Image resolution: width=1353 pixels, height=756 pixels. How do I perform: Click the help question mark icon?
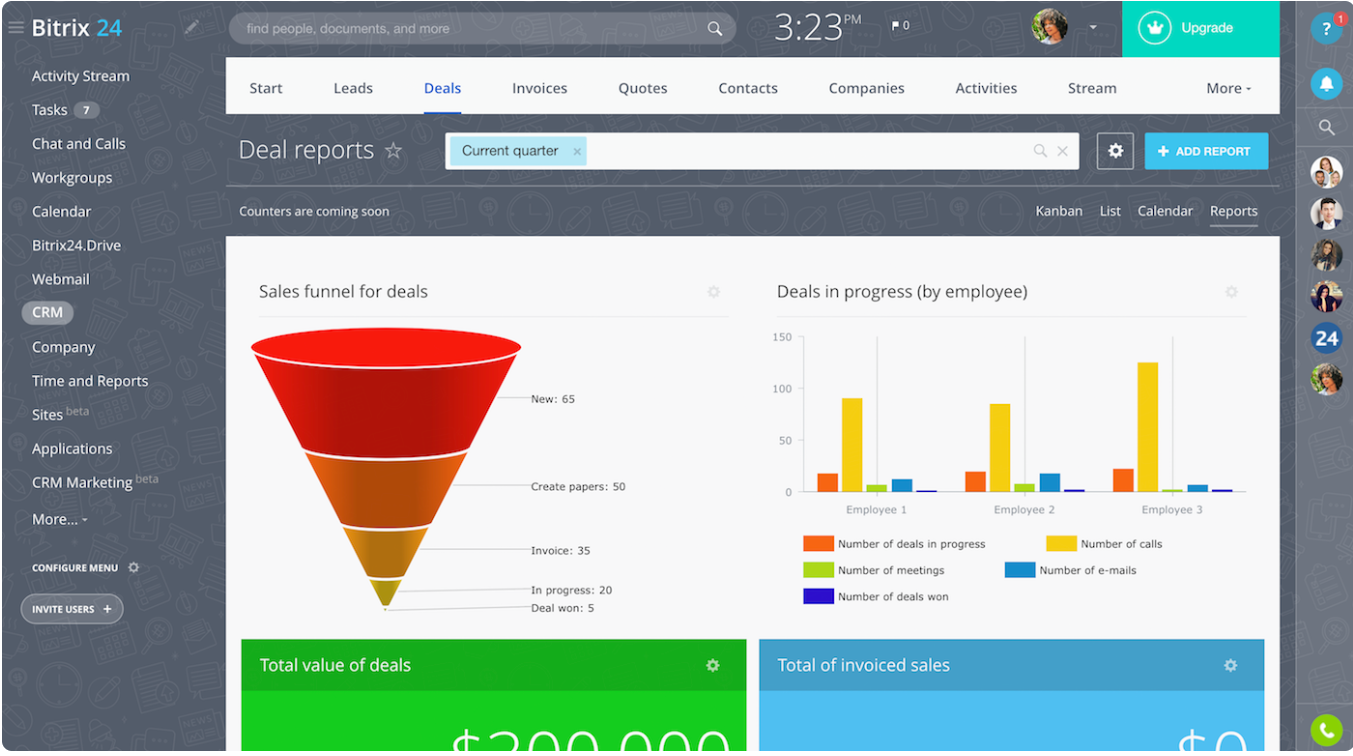(1326, 28)
